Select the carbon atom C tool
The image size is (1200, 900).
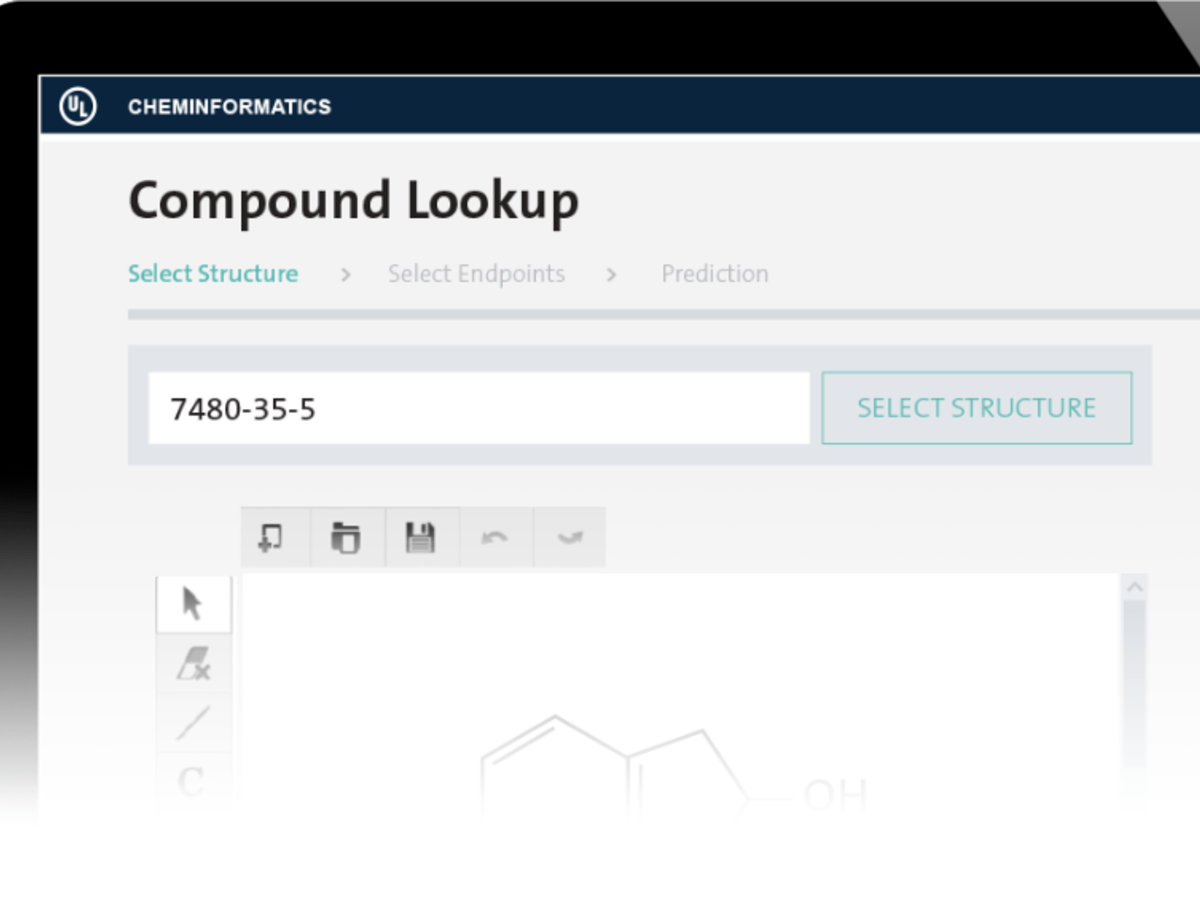(193, 780)
